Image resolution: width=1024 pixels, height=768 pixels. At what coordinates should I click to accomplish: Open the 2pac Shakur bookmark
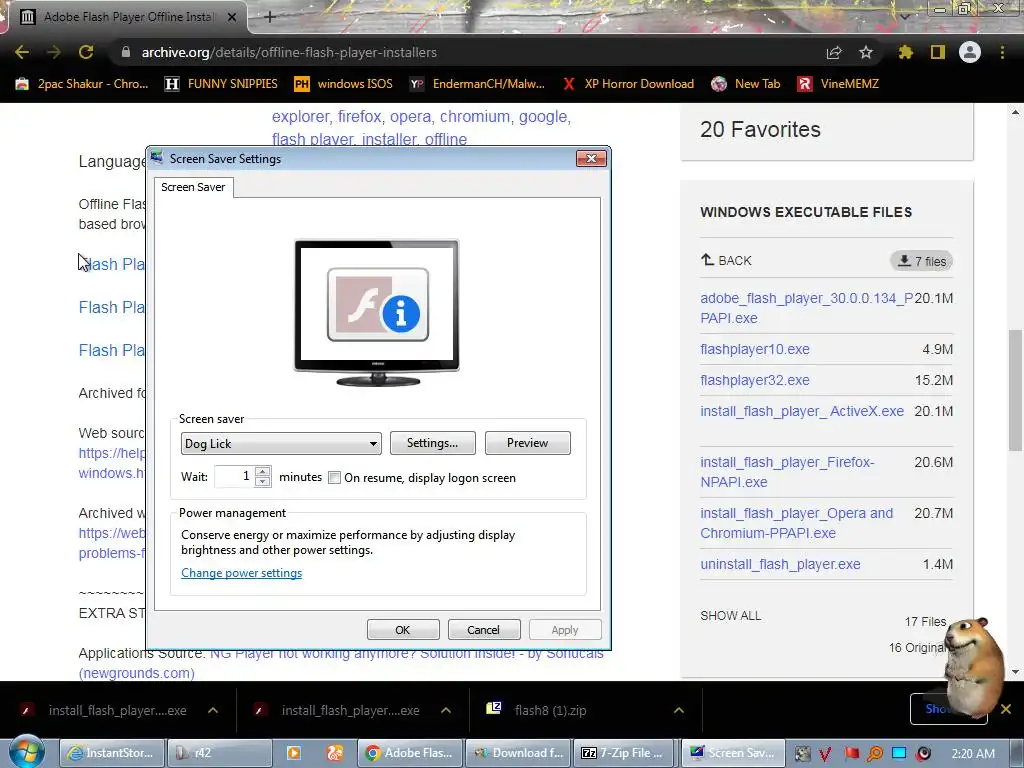click(82, 84)
